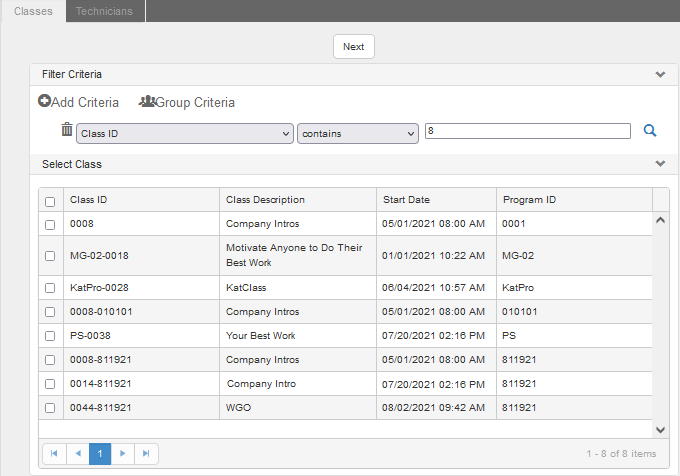The image size is (680, 476).
Task: Click the Next button
Action: tap(354, 46)
